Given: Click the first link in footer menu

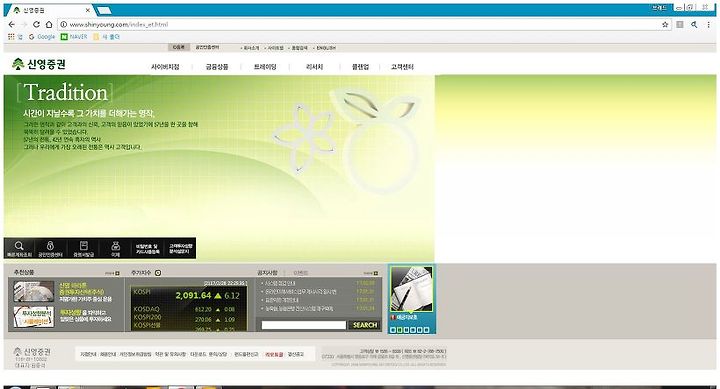Looking at the screenshot, I should [x=88, y=355].
